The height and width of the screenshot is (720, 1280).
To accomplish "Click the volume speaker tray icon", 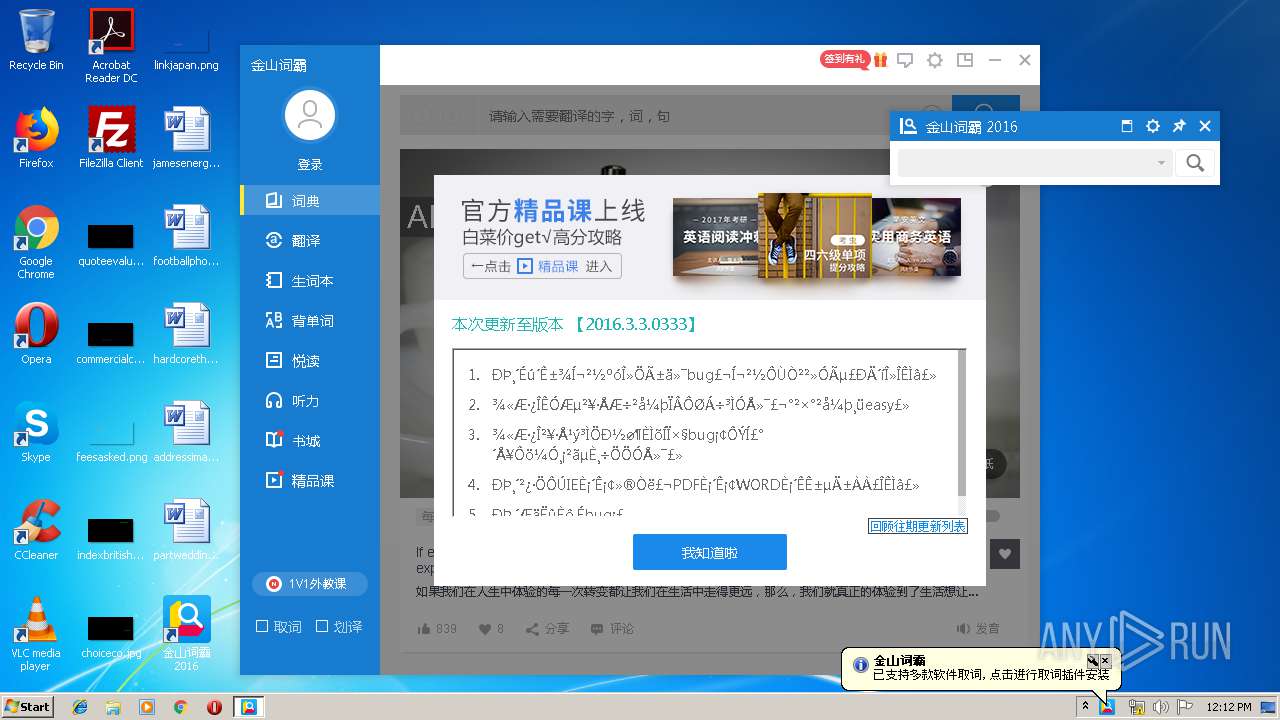I will click(x=1160, y=707).
